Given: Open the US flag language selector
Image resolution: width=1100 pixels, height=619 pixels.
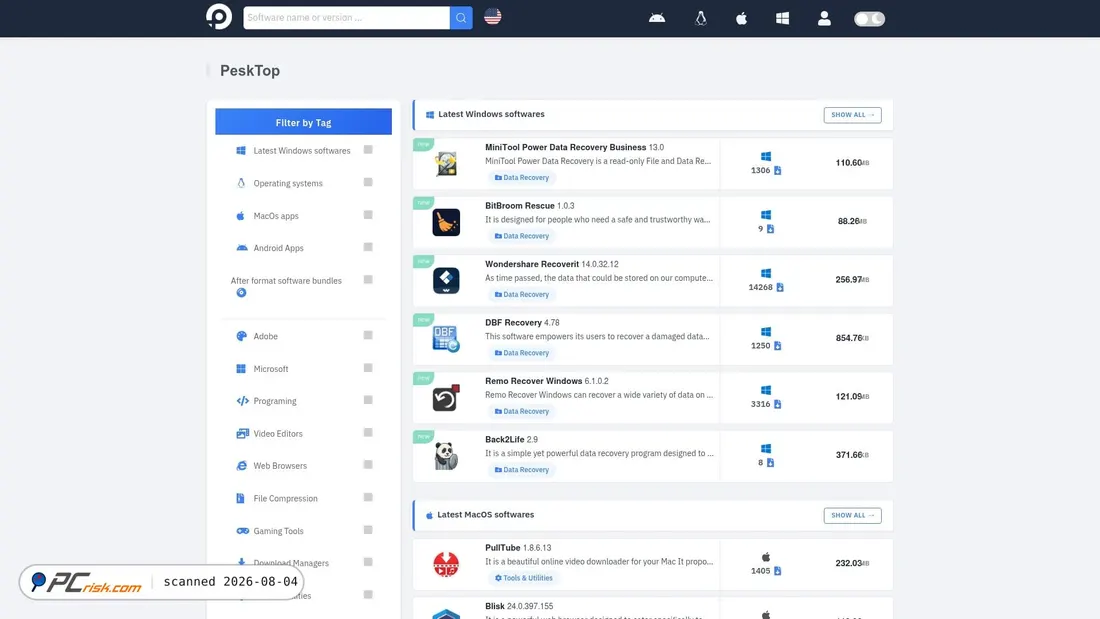Looking at the screenshot, I should [492, 17].
